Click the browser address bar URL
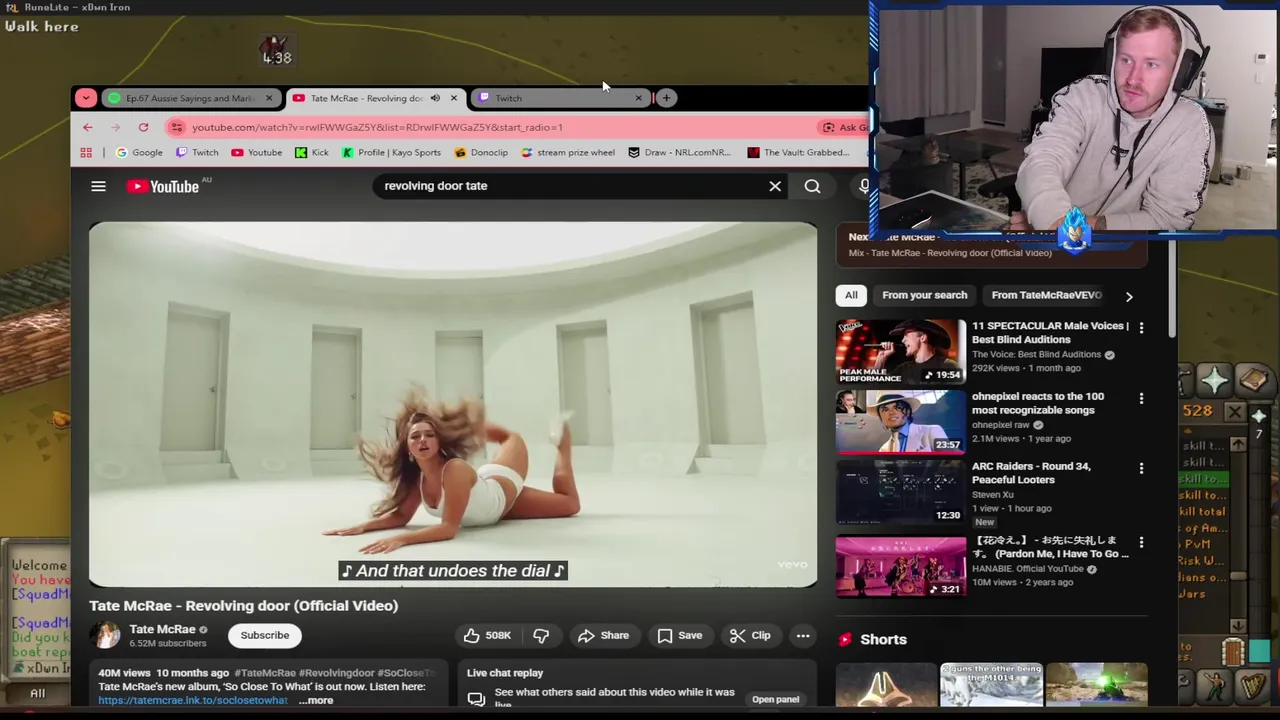 coord(377,127)
